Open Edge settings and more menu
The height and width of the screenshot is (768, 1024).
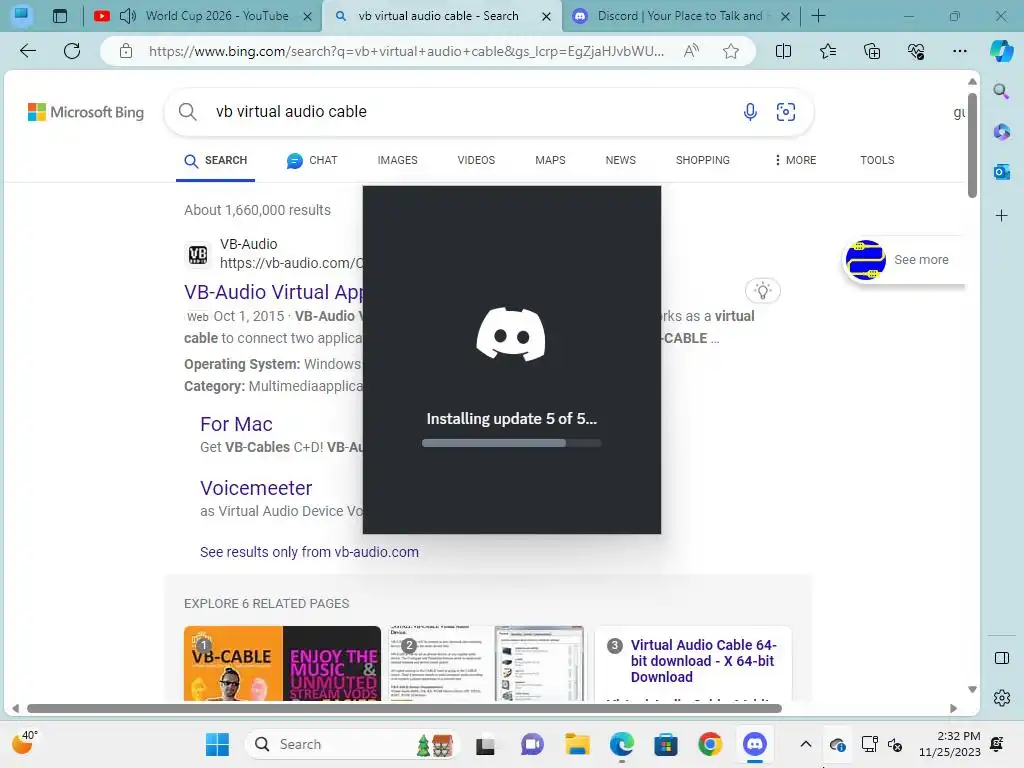click(959, 51)
